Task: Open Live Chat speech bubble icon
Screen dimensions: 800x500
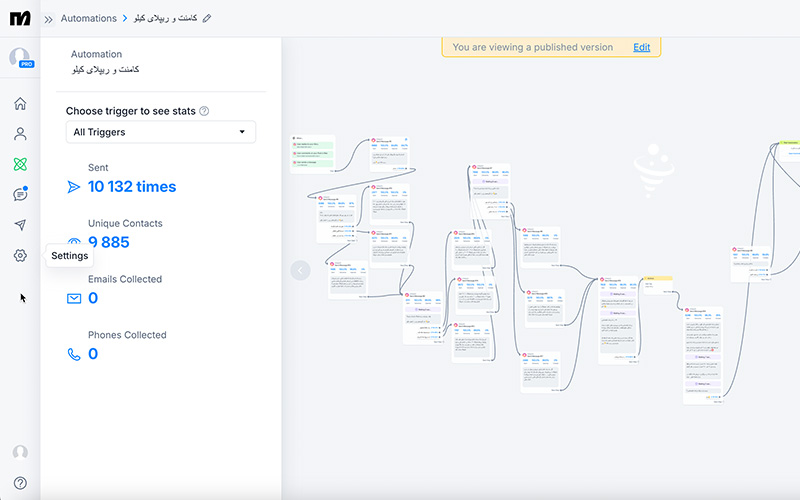Action: pos(20,195)
